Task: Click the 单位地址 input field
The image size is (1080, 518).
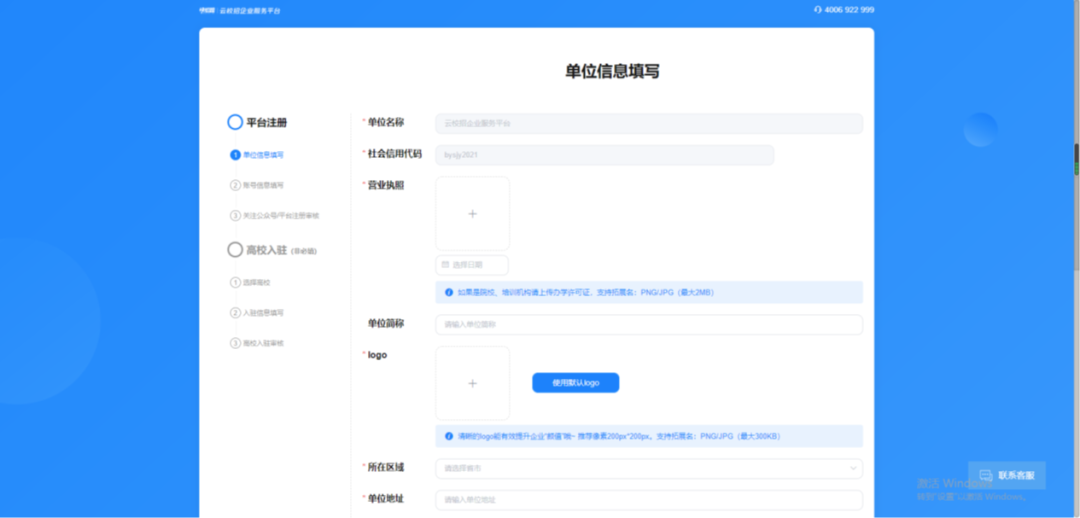Action: [648, 500]
